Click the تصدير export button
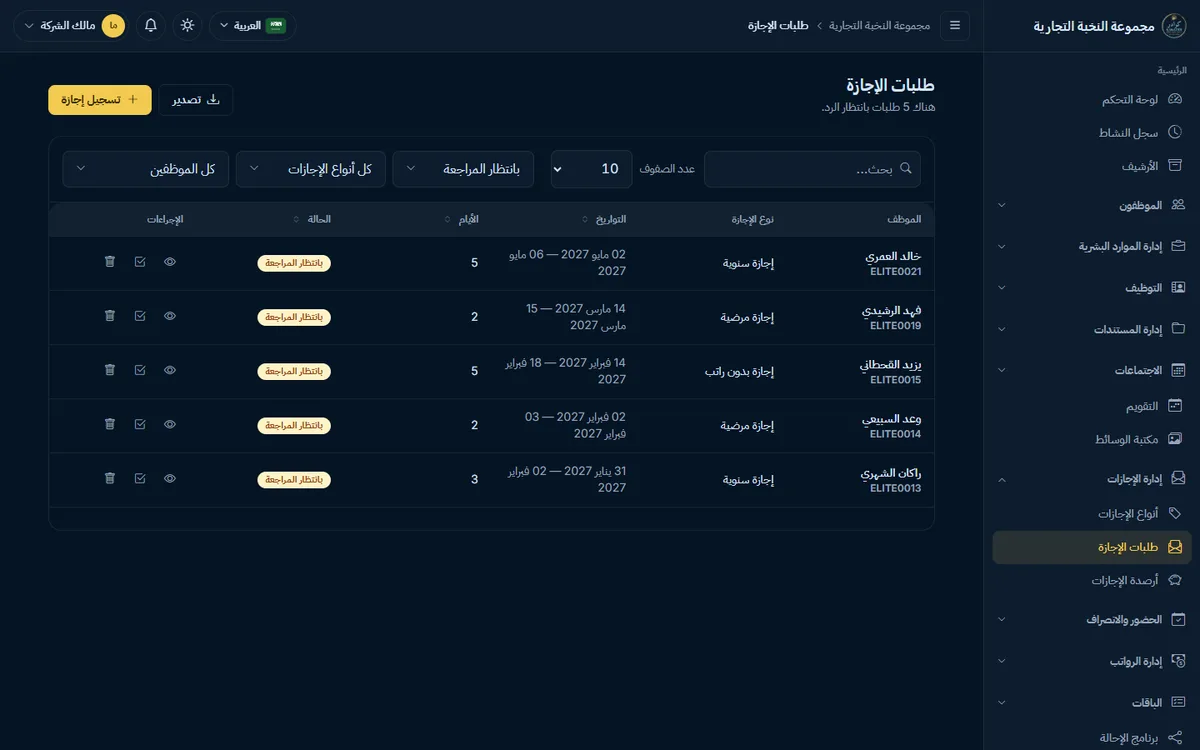Viewport: 1200px width, 750px height. [196, 100]
